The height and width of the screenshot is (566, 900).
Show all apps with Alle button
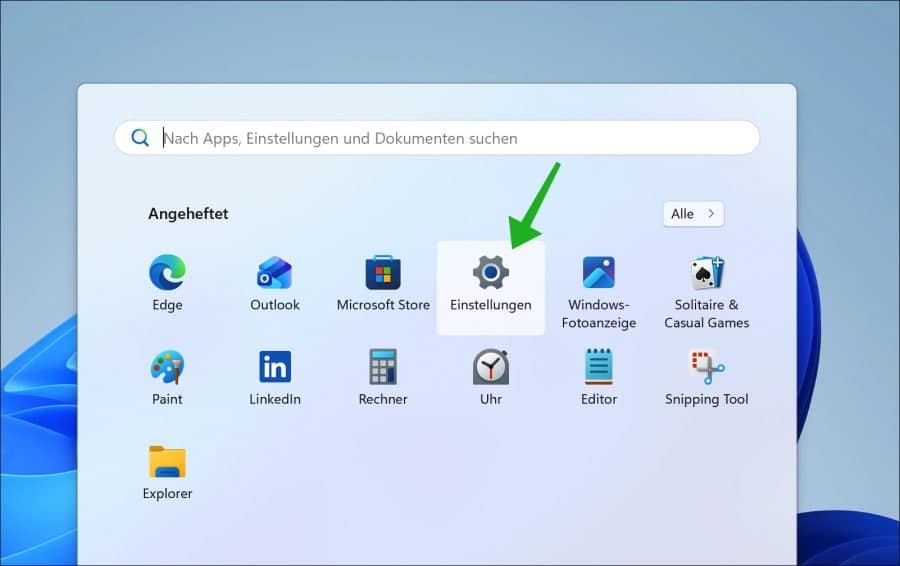tap(684, 214)
